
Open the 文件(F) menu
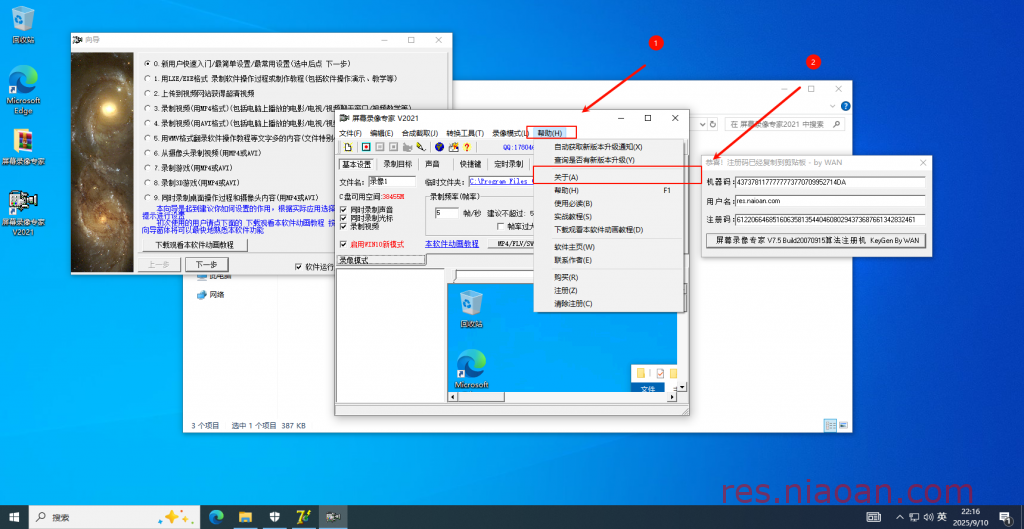[351, 133]
